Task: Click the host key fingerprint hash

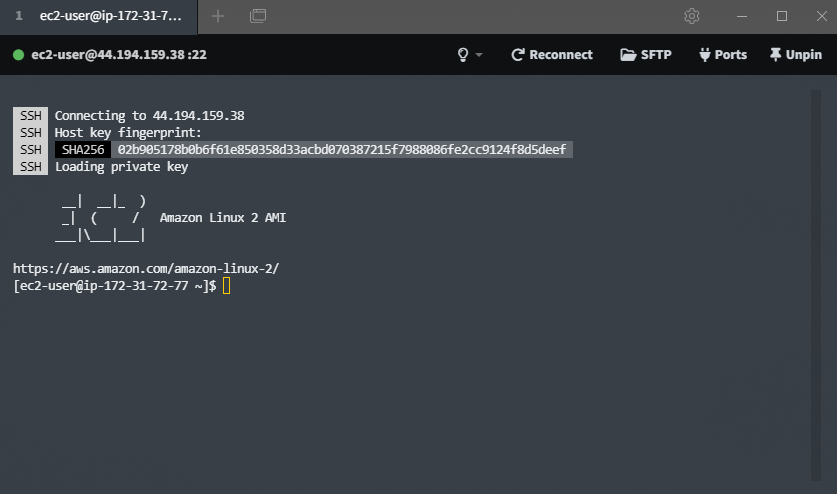Action: pos(342,150)
